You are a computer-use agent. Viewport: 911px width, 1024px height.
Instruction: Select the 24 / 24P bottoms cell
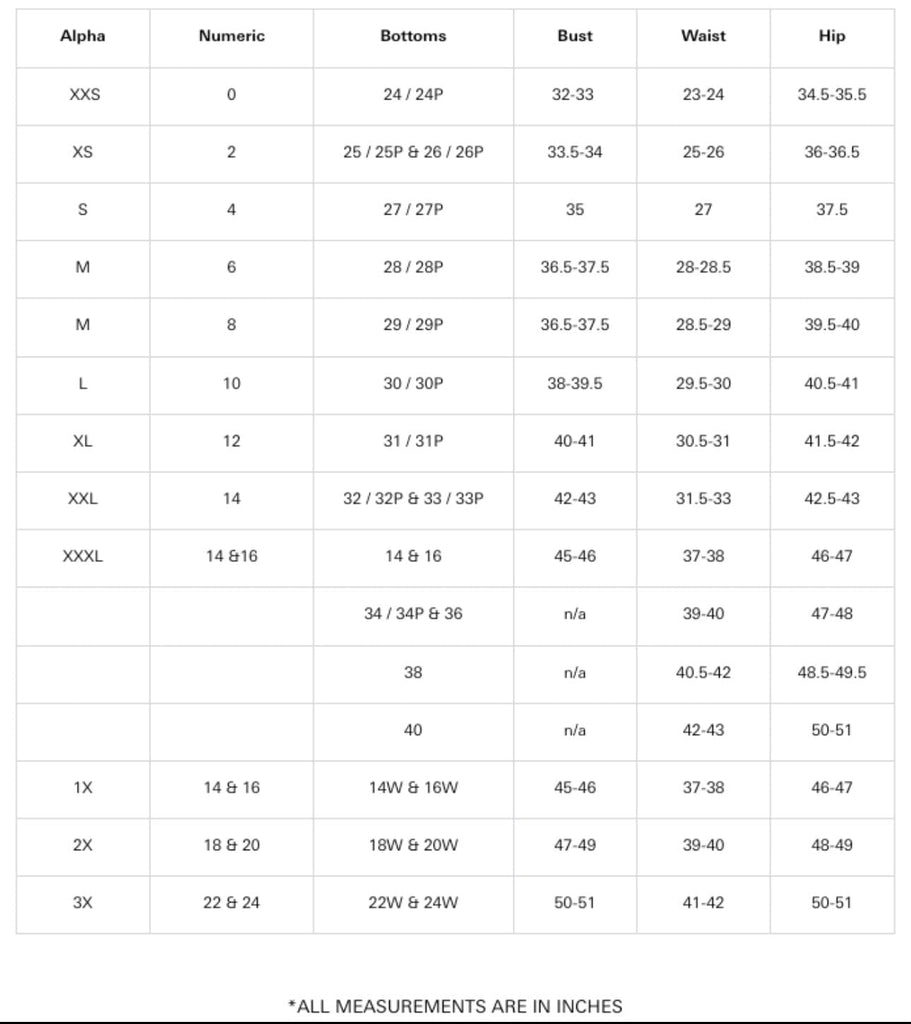tap(413, 95)
